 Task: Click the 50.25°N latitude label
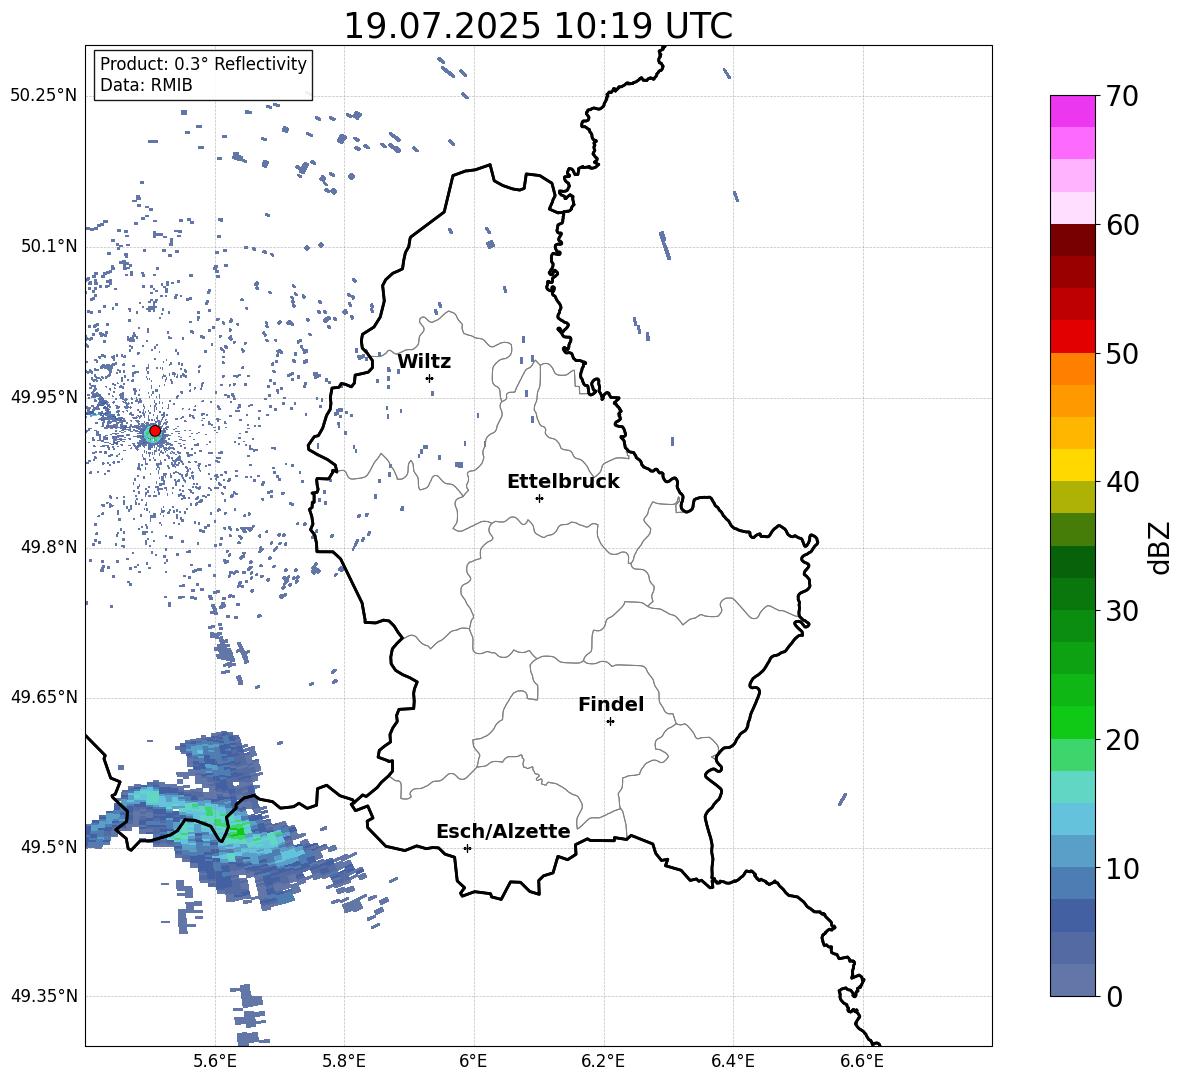(x=44, y=96)
